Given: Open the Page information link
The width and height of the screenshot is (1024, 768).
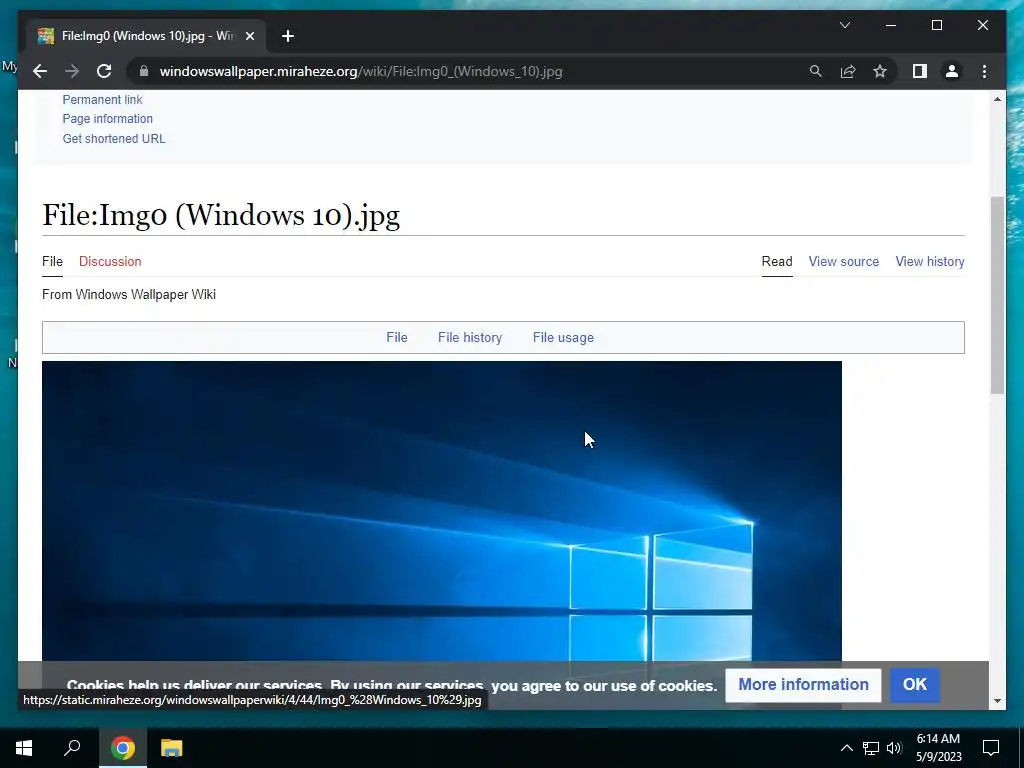Looking at the screenshot, I should point(108,119).
